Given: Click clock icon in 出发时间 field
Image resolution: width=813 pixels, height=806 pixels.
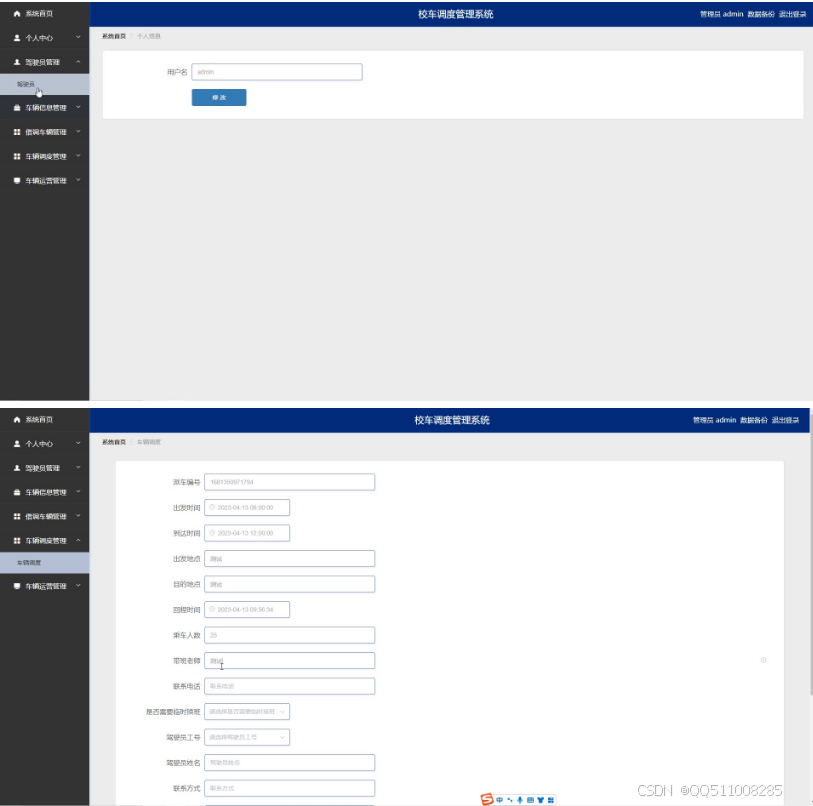Looking at the screenshot, I should [x=212, y=507].
